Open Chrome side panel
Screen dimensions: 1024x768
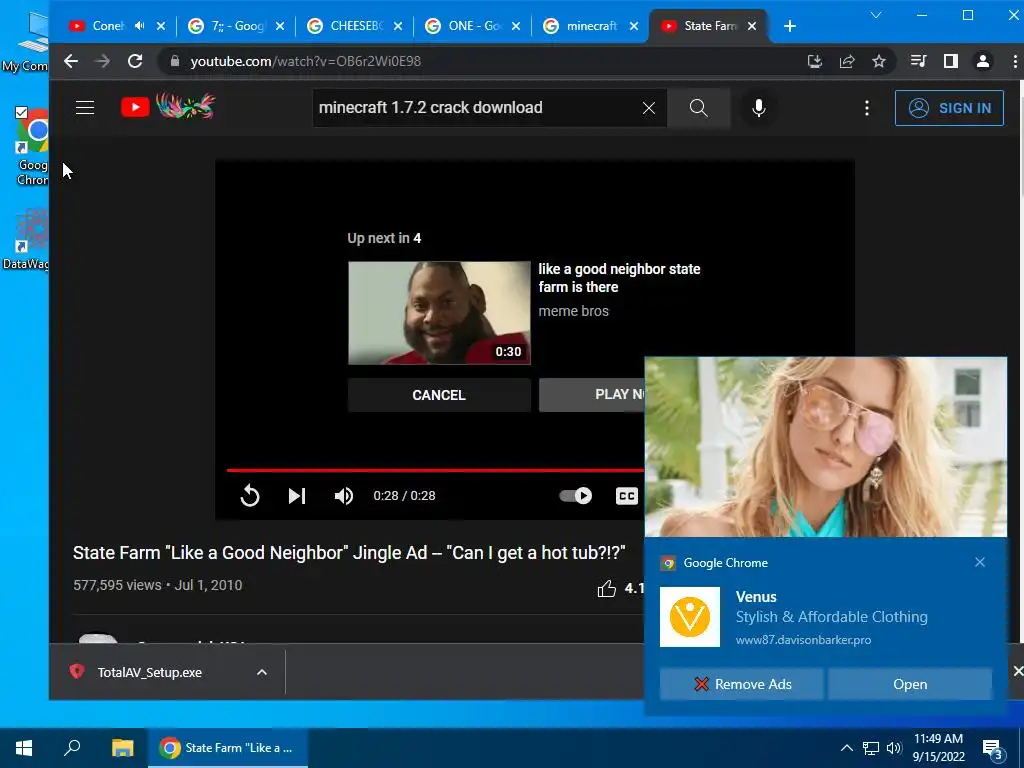coord(951,61)
